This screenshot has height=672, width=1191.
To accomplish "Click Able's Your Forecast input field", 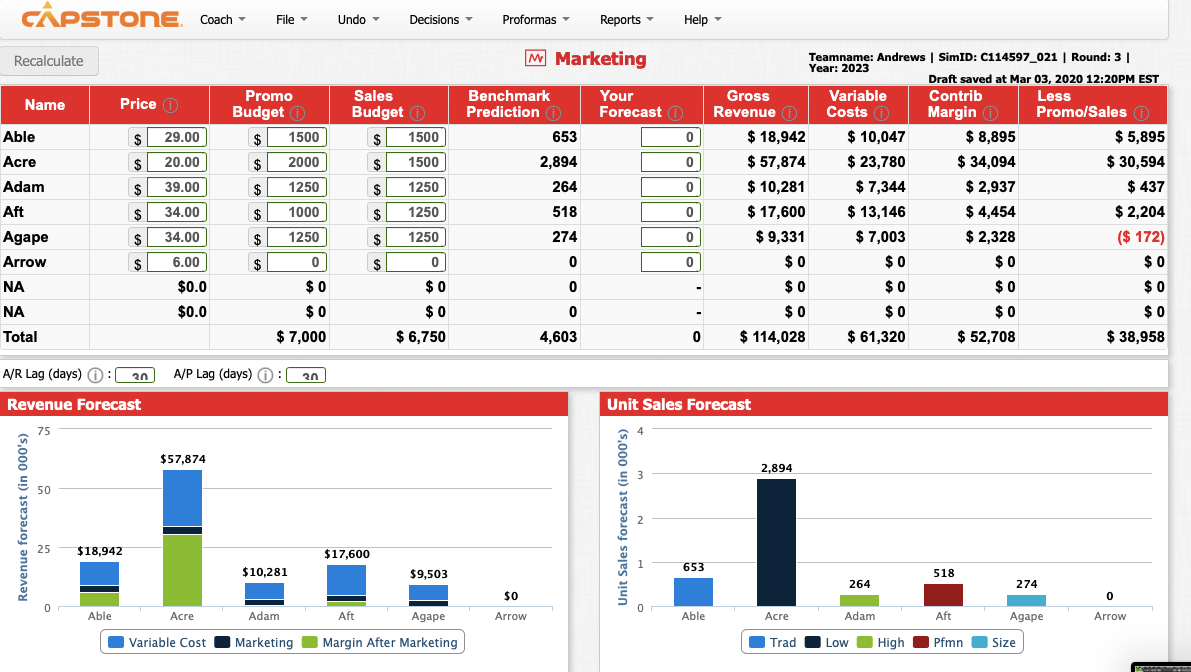I will [x=668, y=136].
